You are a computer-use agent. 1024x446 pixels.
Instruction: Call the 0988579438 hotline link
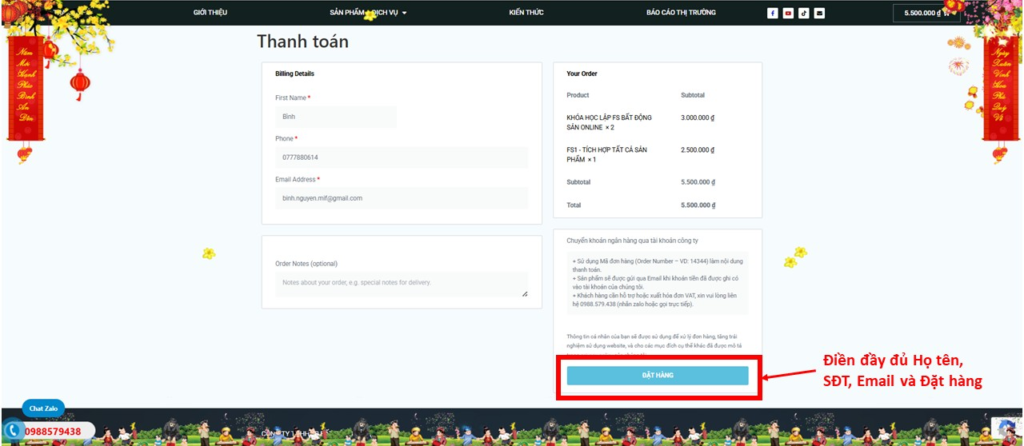pyautogui.click(x=56, y=432)
